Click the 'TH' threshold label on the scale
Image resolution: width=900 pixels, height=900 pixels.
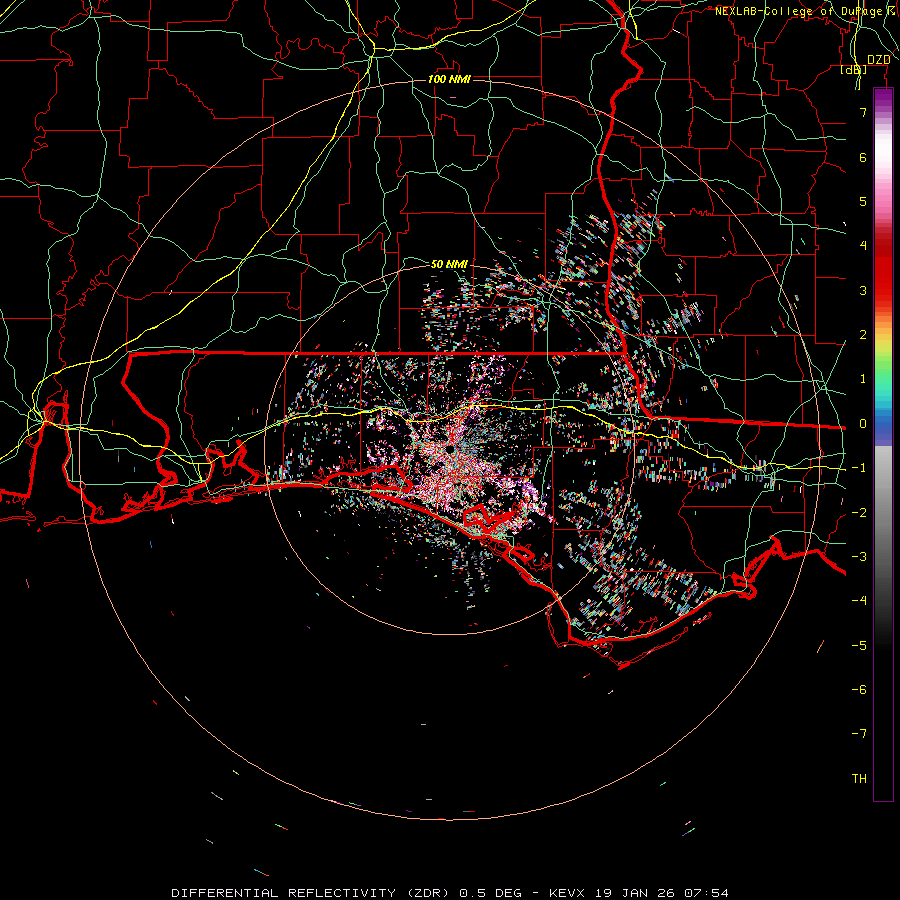coord(859,779)
